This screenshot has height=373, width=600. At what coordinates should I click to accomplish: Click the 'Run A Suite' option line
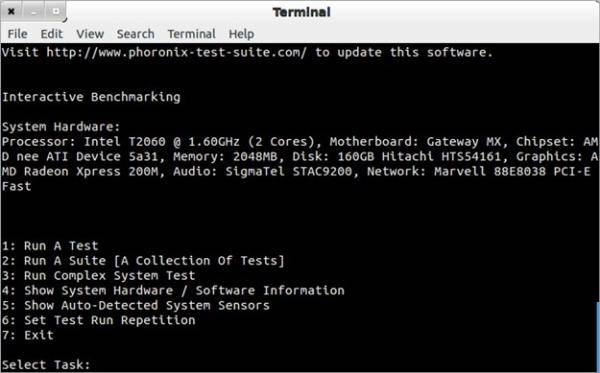pyautogui.click(x=143, y=261)
